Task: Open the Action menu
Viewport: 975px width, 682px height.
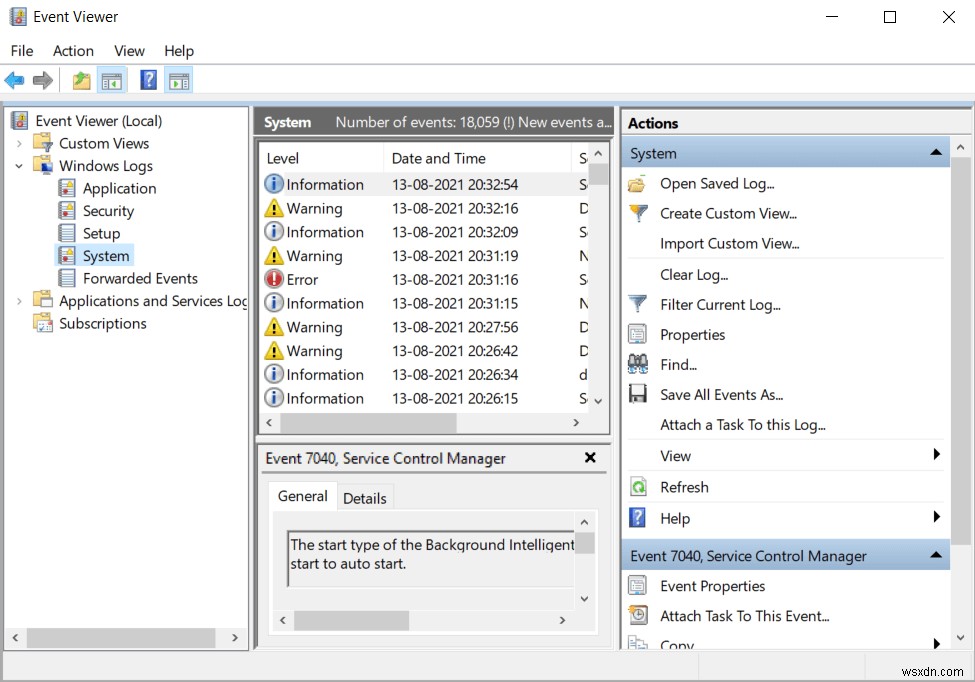Action: [x=73, y=50]
